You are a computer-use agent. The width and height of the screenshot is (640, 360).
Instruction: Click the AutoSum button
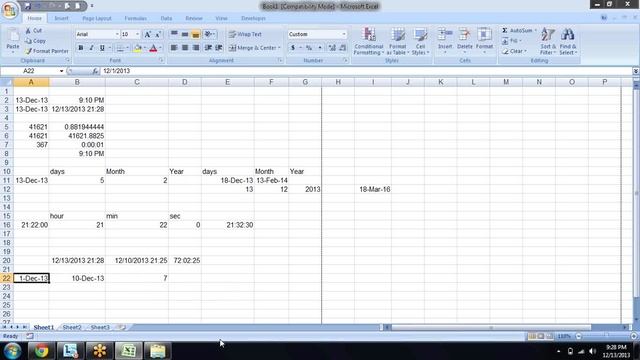click(517, 31)
